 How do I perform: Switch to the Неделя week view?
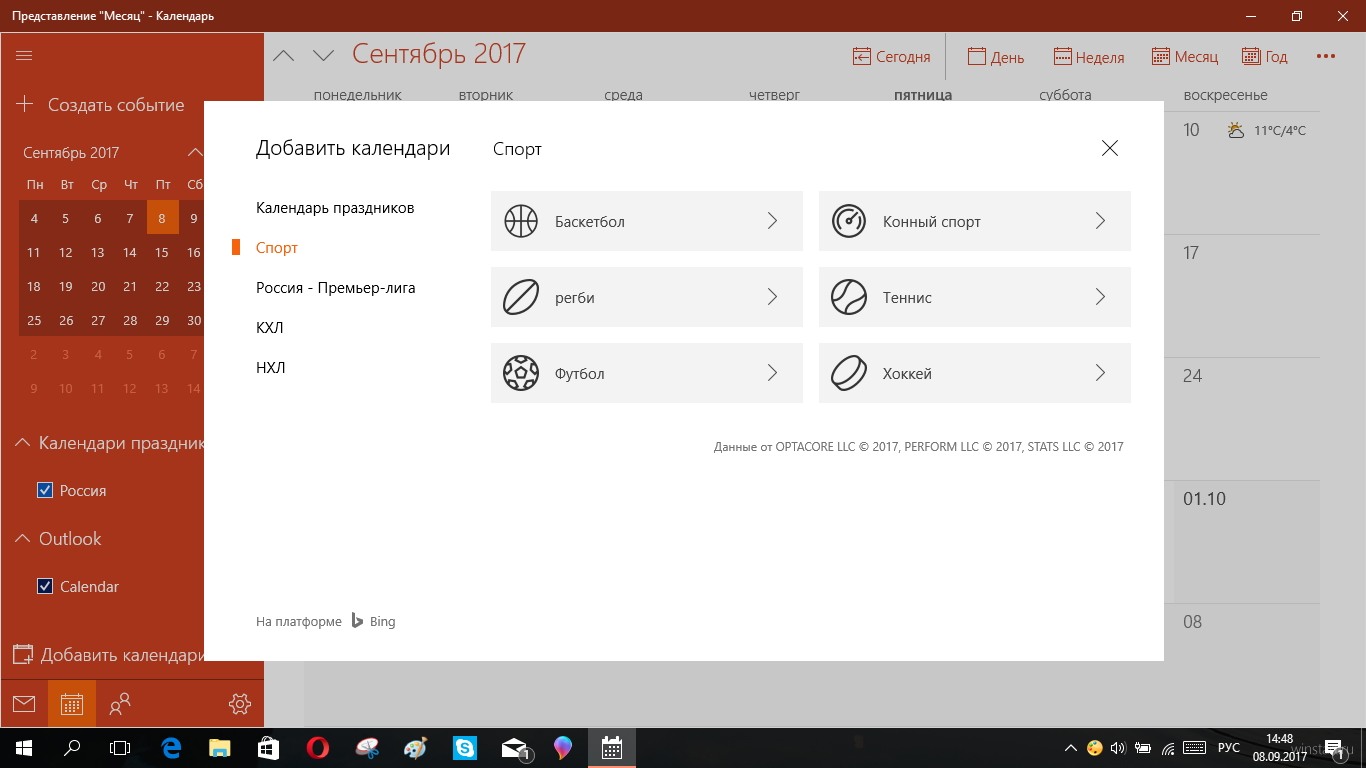(1089, 57)
